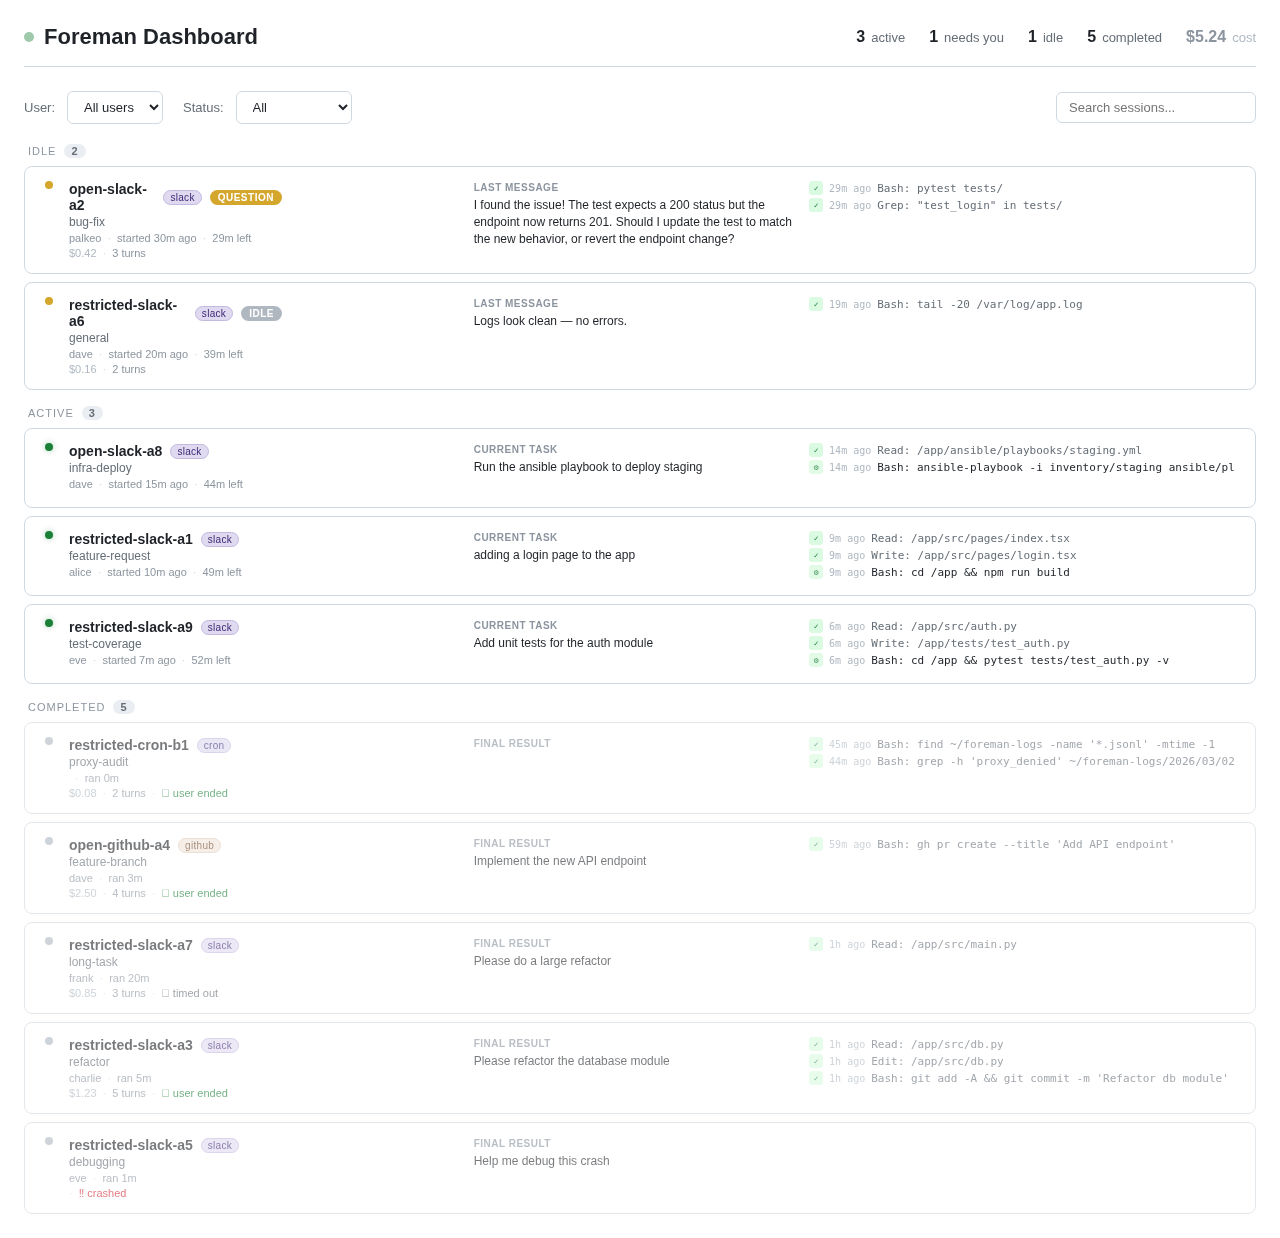Click the yellow status dot for open-slack-a2

click(49, 185)
